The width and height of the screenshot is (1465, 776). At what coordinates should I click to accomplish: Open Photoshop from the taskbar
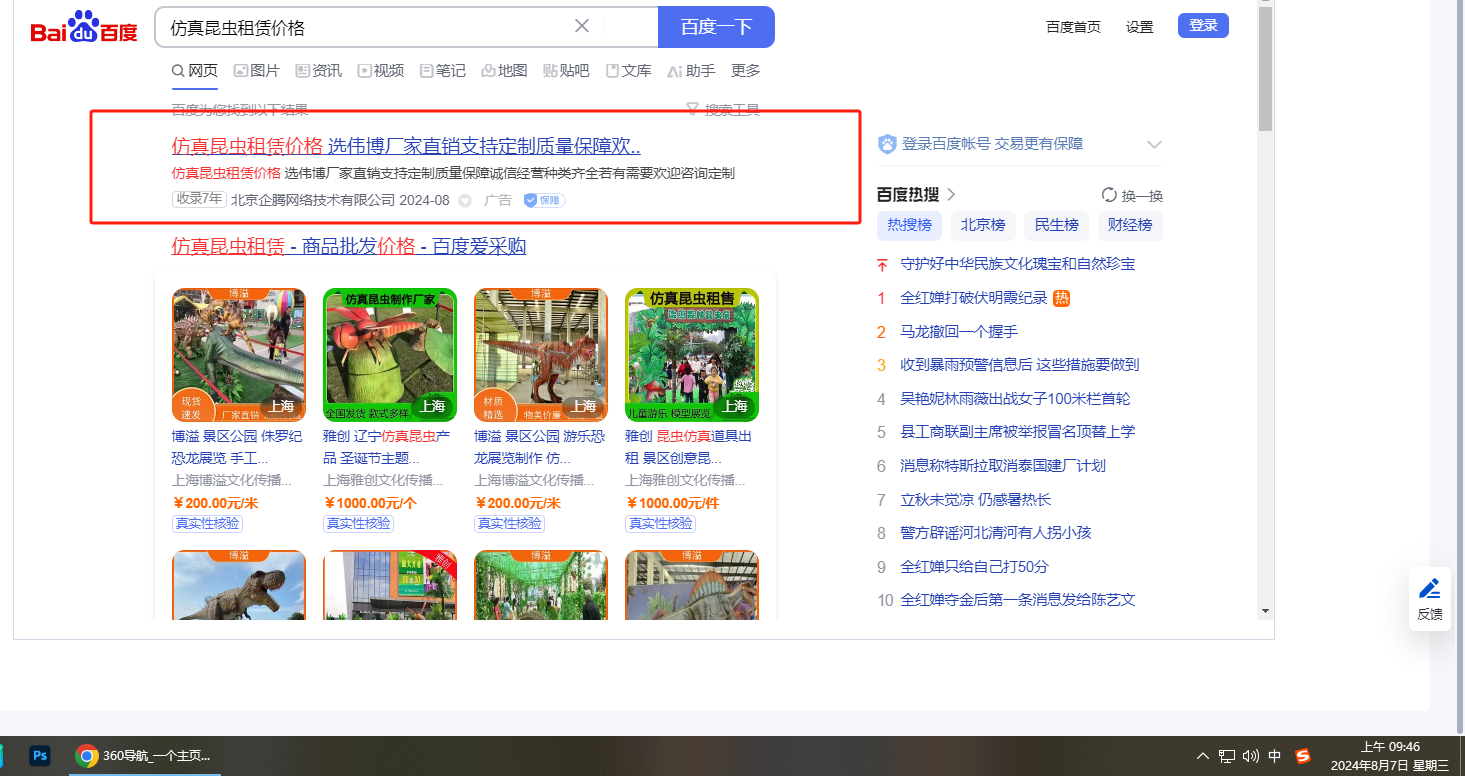[40, 756]
